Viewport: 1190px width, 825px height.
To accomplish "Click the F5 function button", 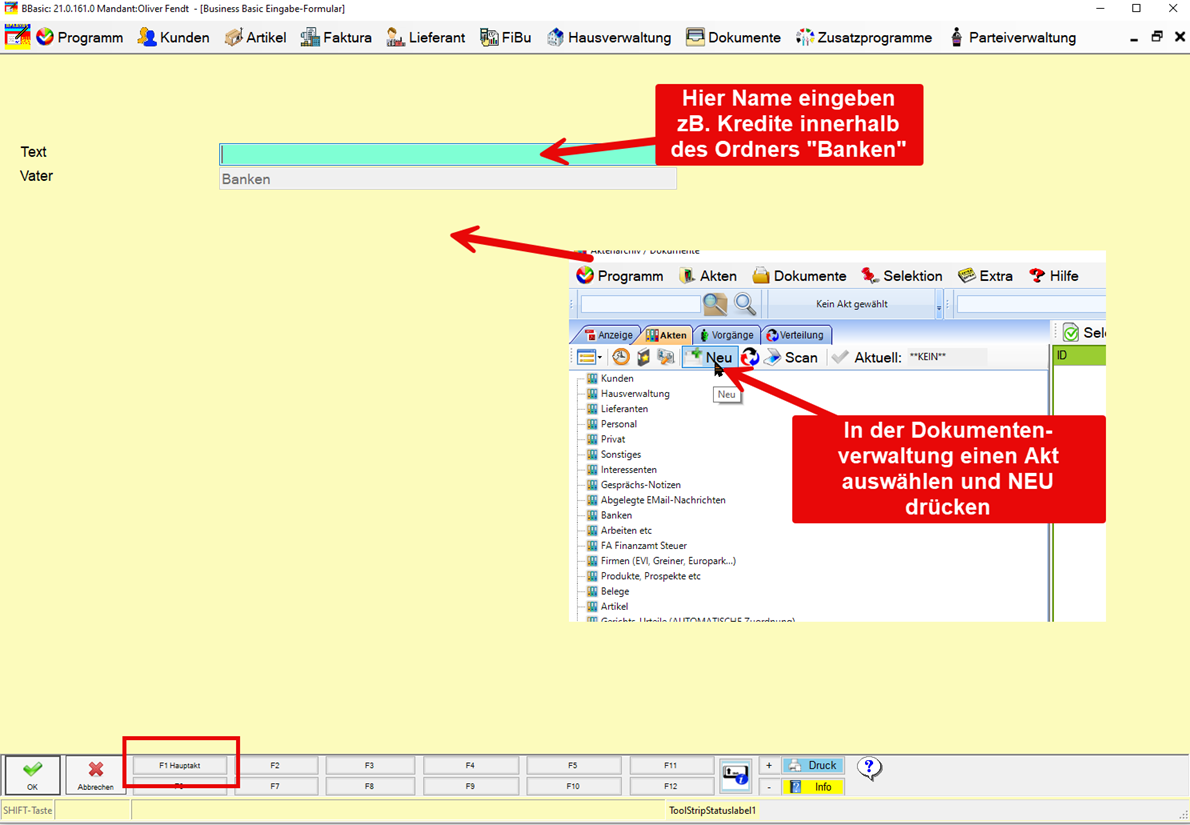I will pos(573,765).
